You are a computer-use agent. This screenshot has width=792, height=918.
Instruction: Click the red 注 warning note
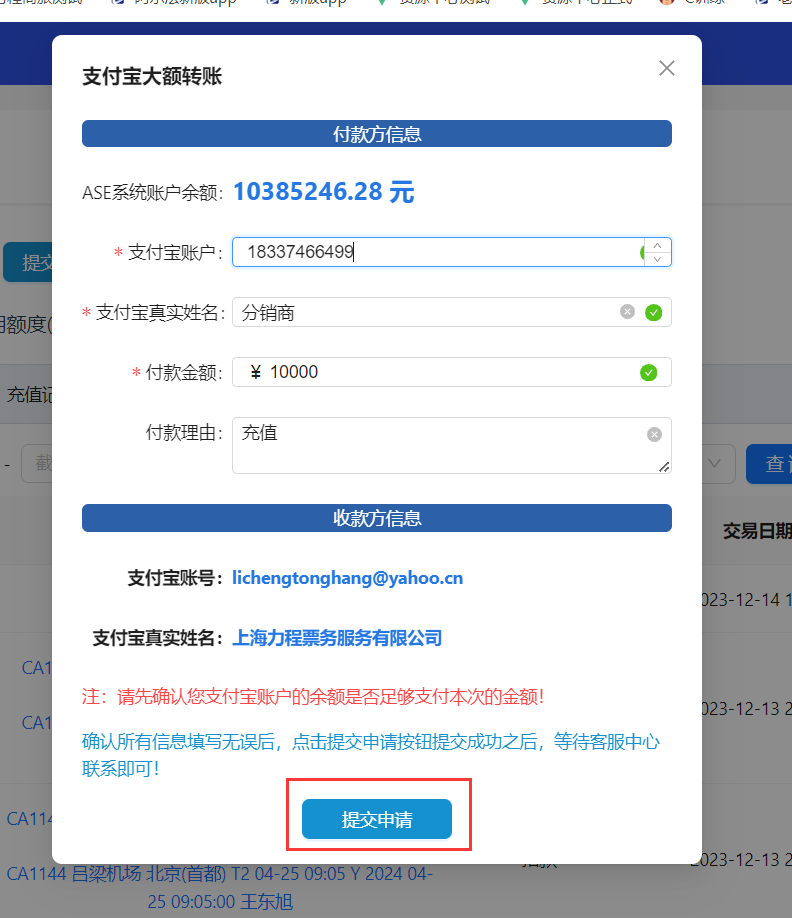point(313,697)
